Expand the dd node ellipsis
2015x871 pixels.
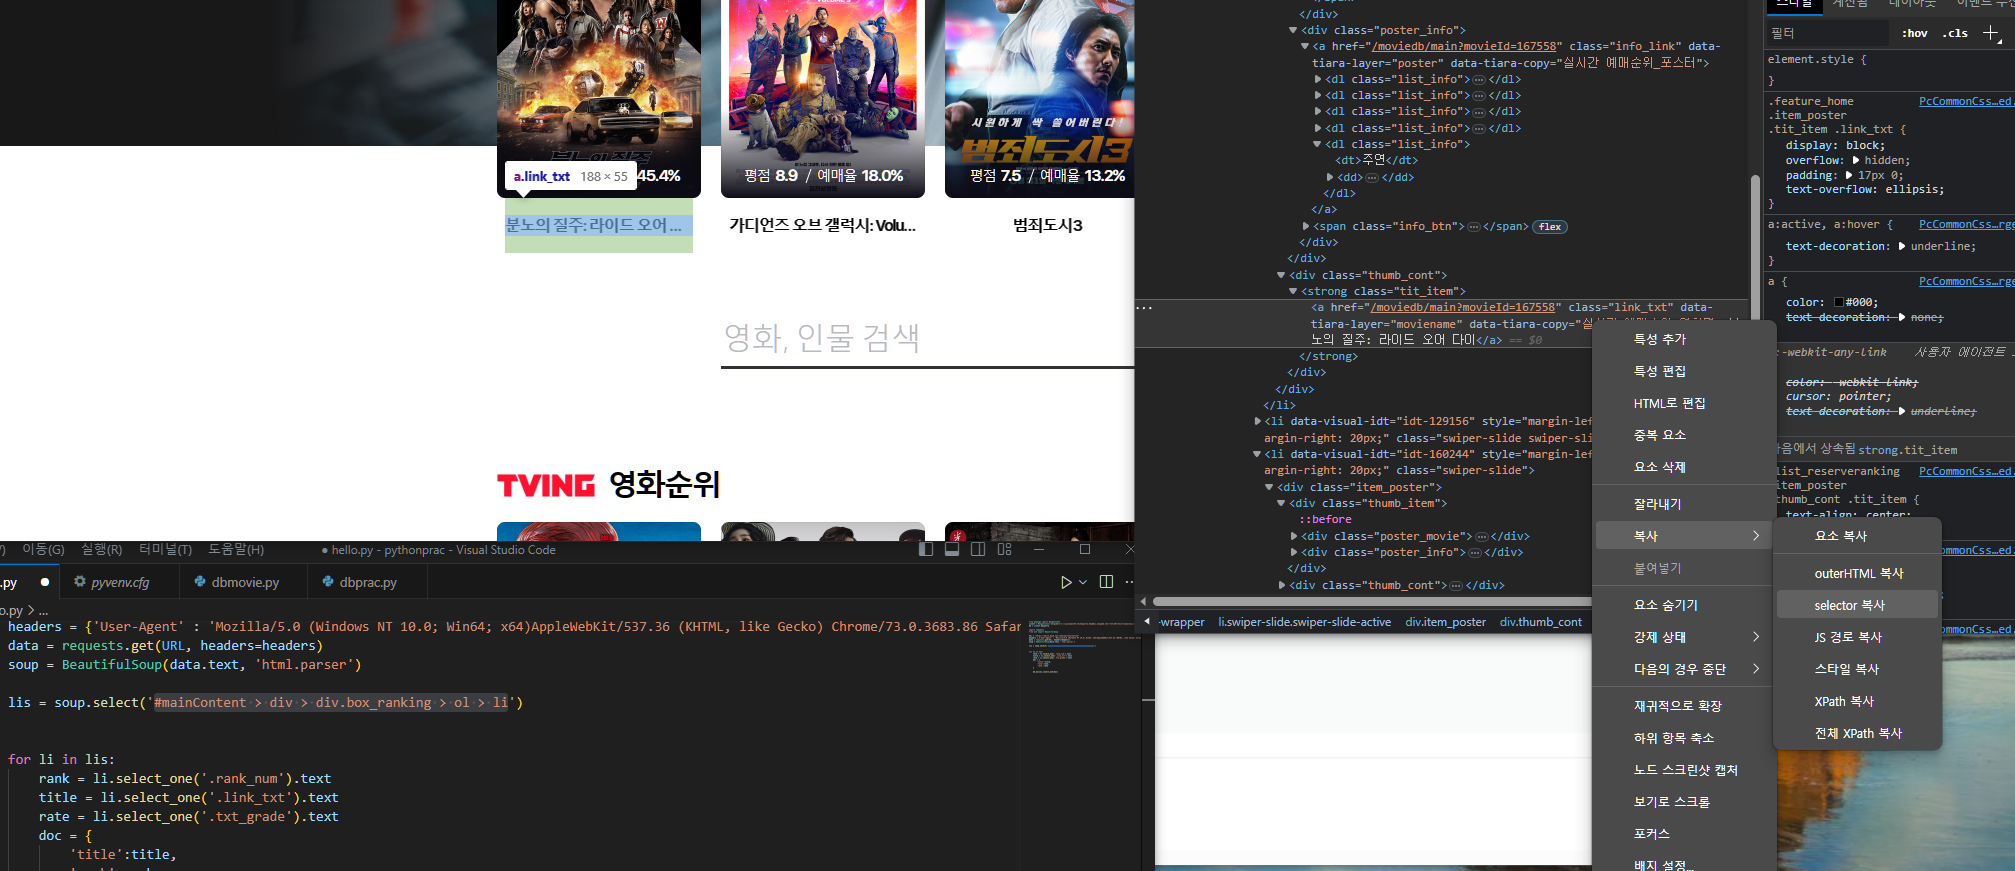point(1372,177)
